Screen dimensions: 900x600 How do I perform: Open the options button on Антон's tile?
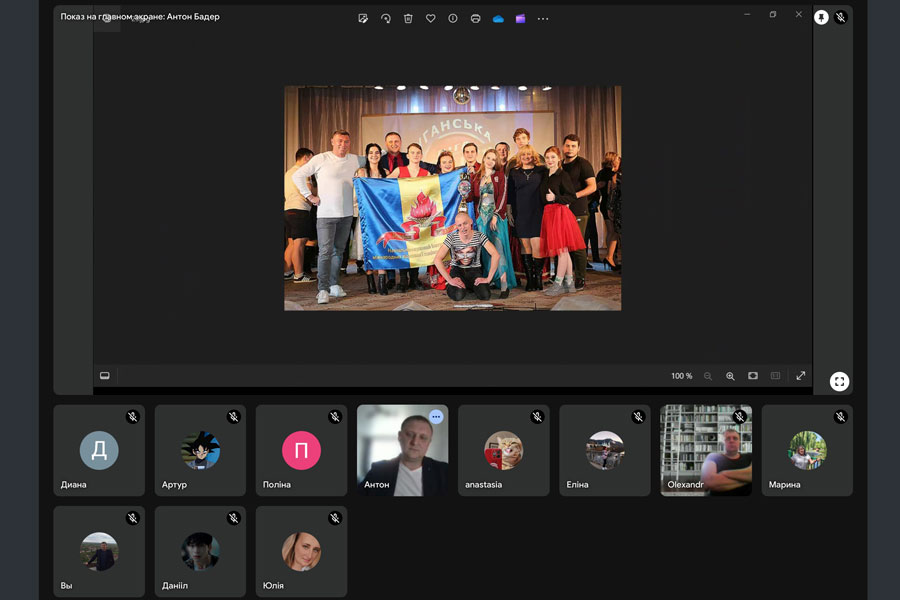click(436, 416)
